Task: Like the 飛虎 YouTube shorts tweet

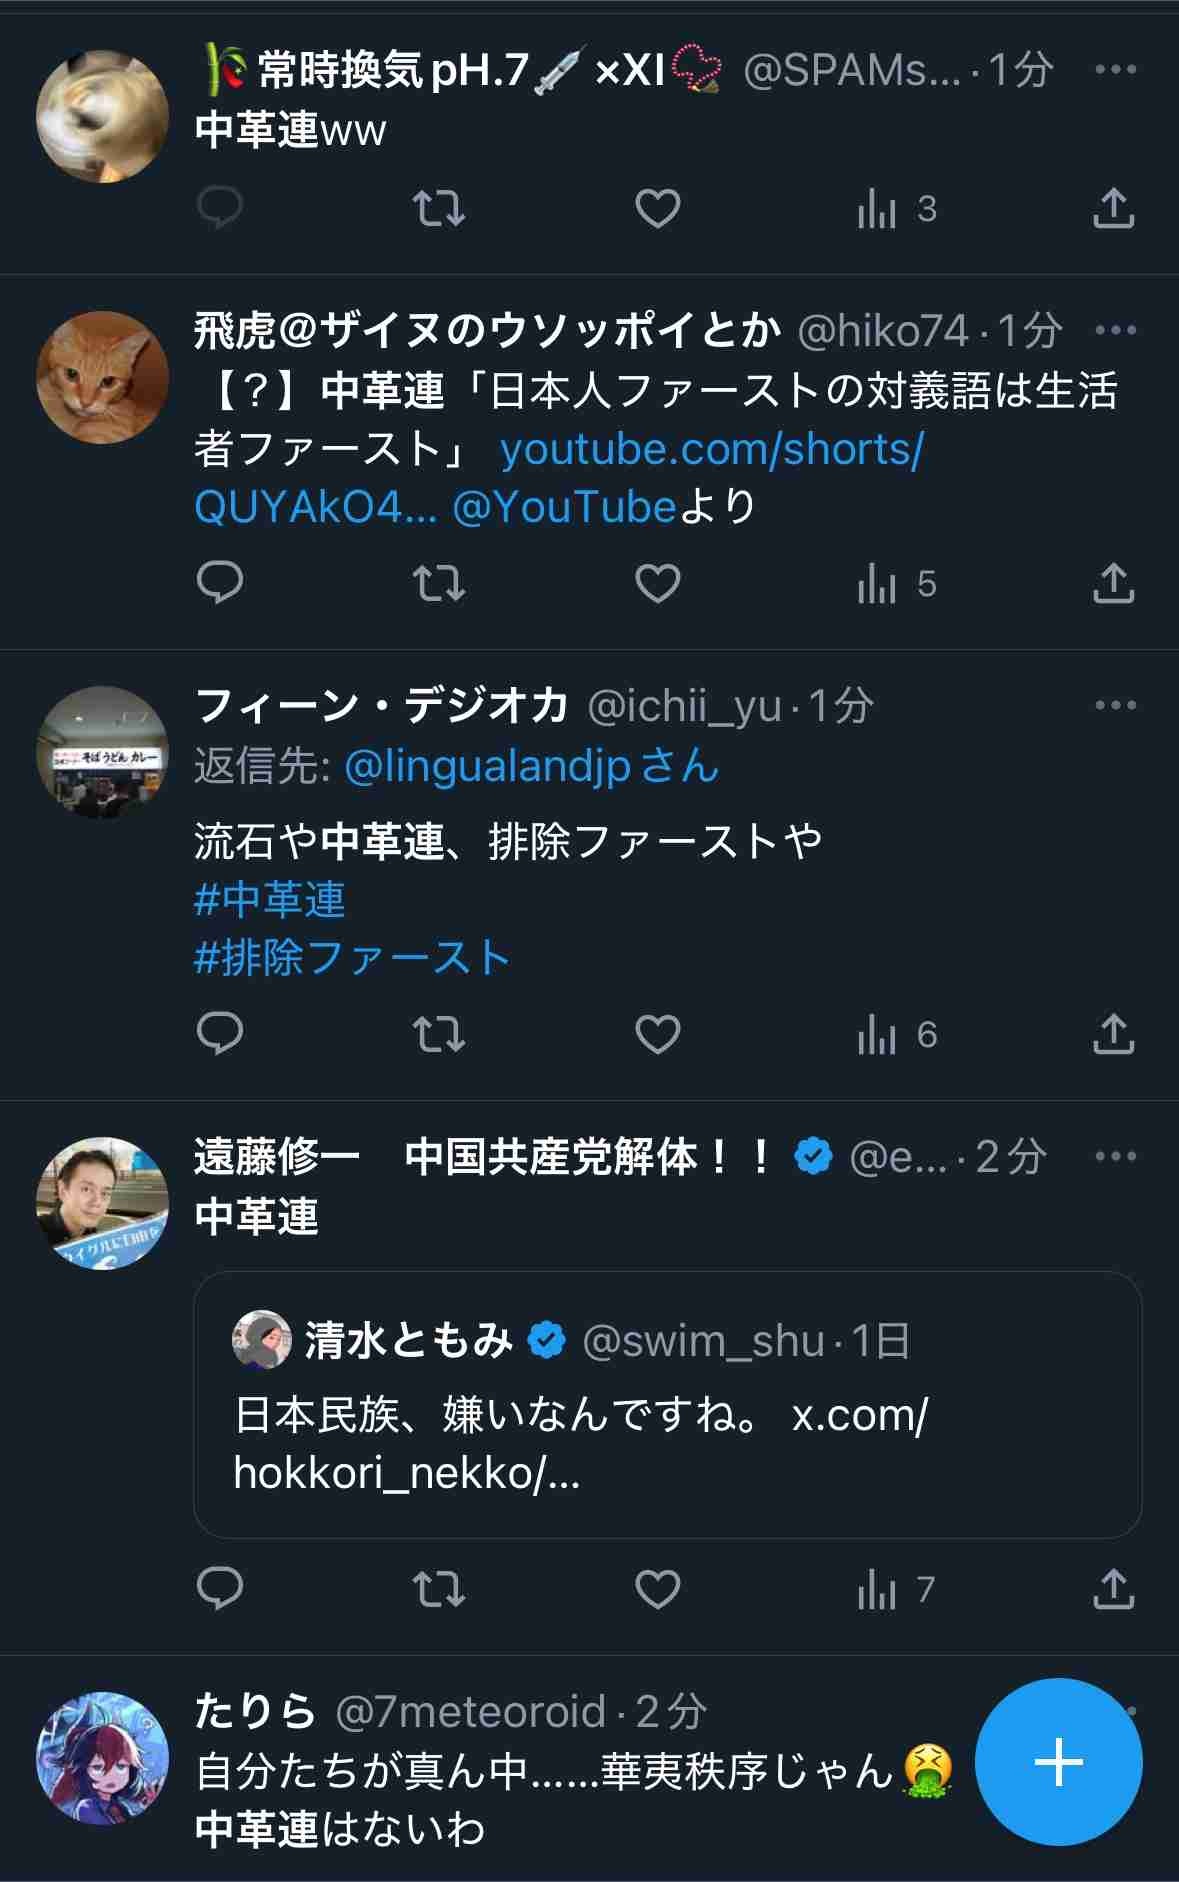Action: [x=658, y=583]
